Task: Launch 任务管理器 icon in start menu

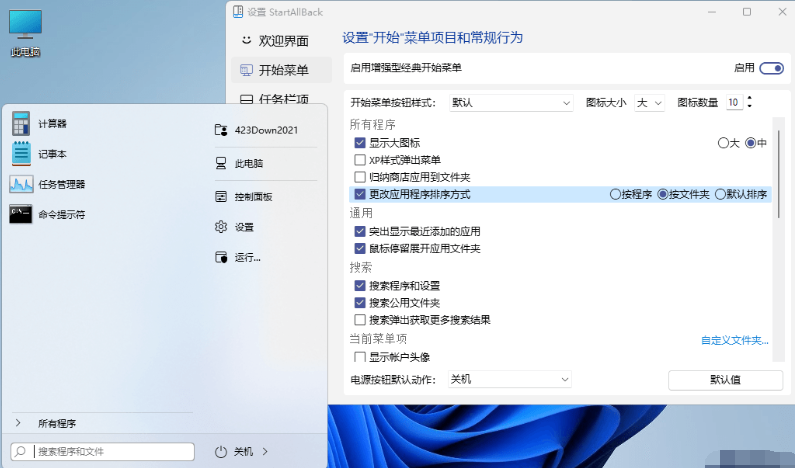Action: [21, 184]
